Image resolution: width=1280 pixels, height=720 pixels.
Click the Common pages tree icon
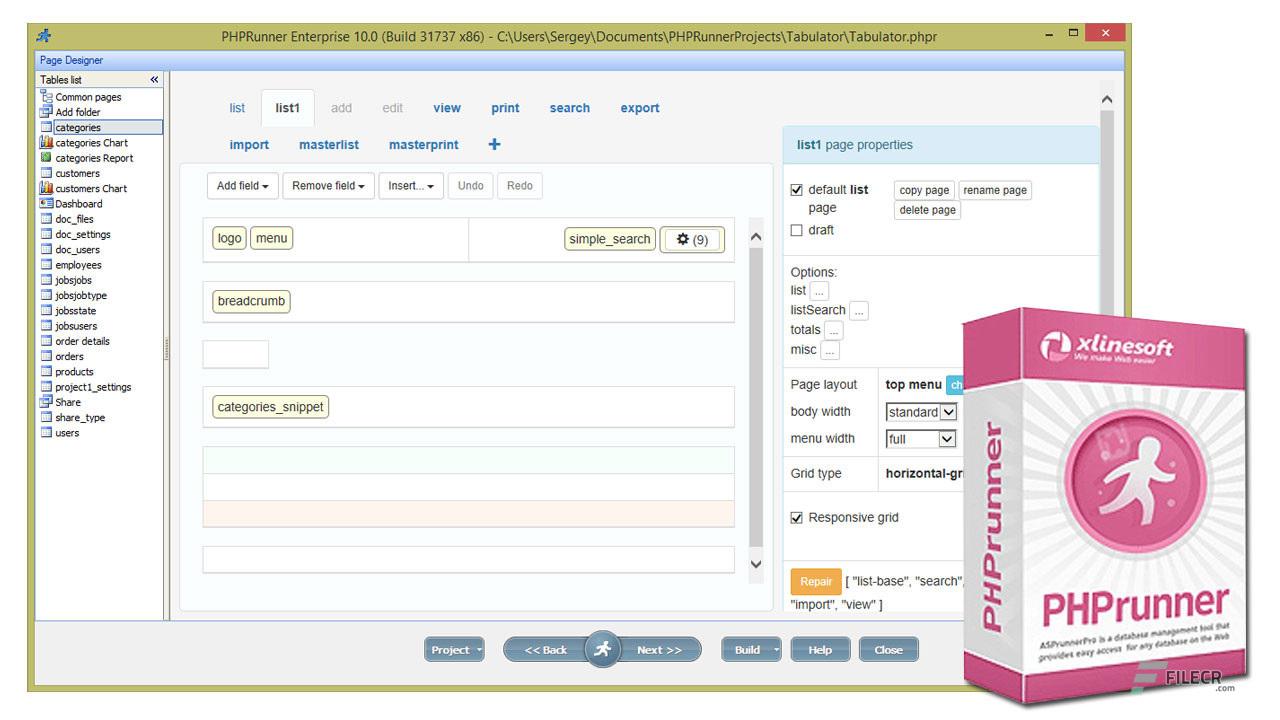pyautogui.click(x=46, y=97)
